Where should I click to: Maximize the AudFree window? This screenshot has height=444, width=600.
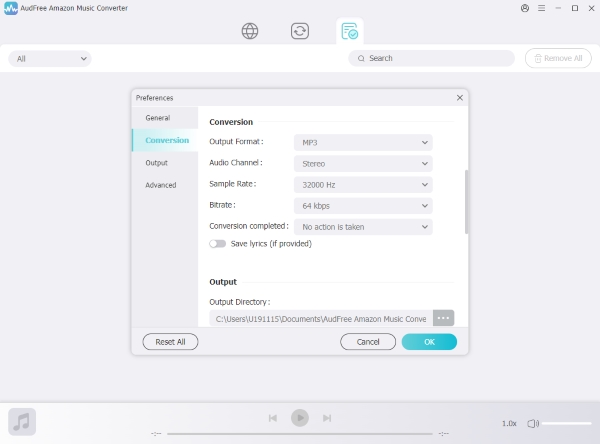(575, 8)
